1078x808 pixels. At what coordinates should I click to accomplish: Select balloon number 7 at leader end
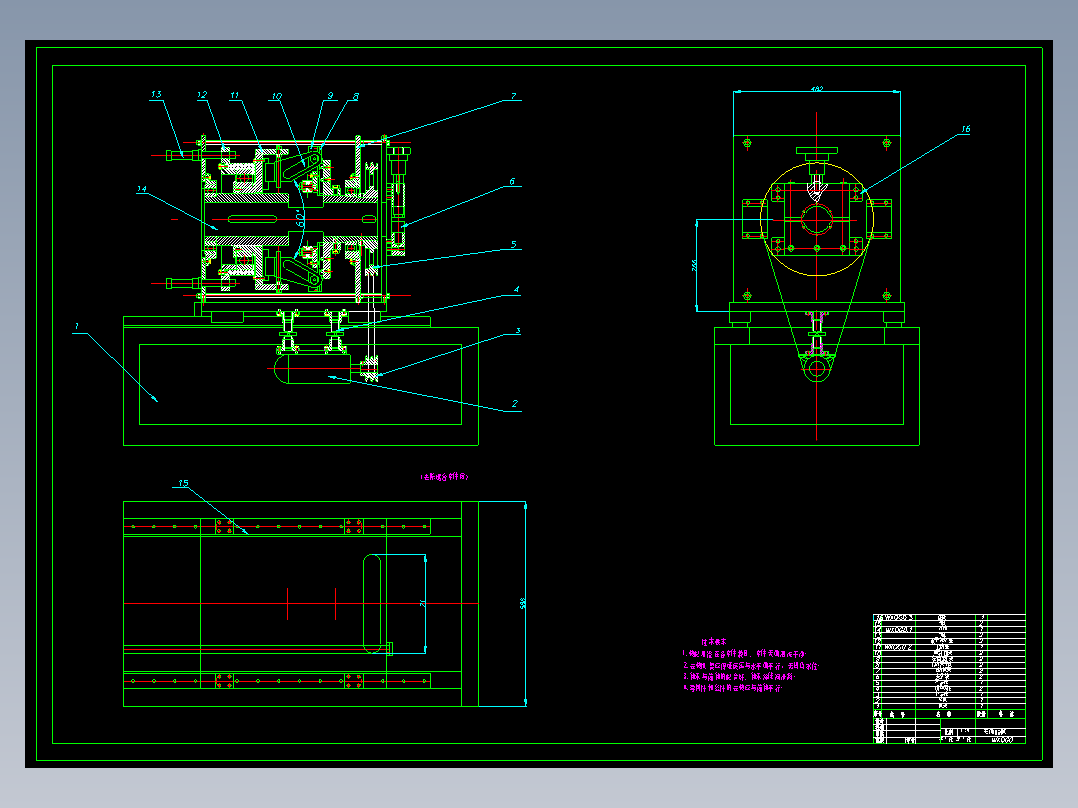click(514, 96)
